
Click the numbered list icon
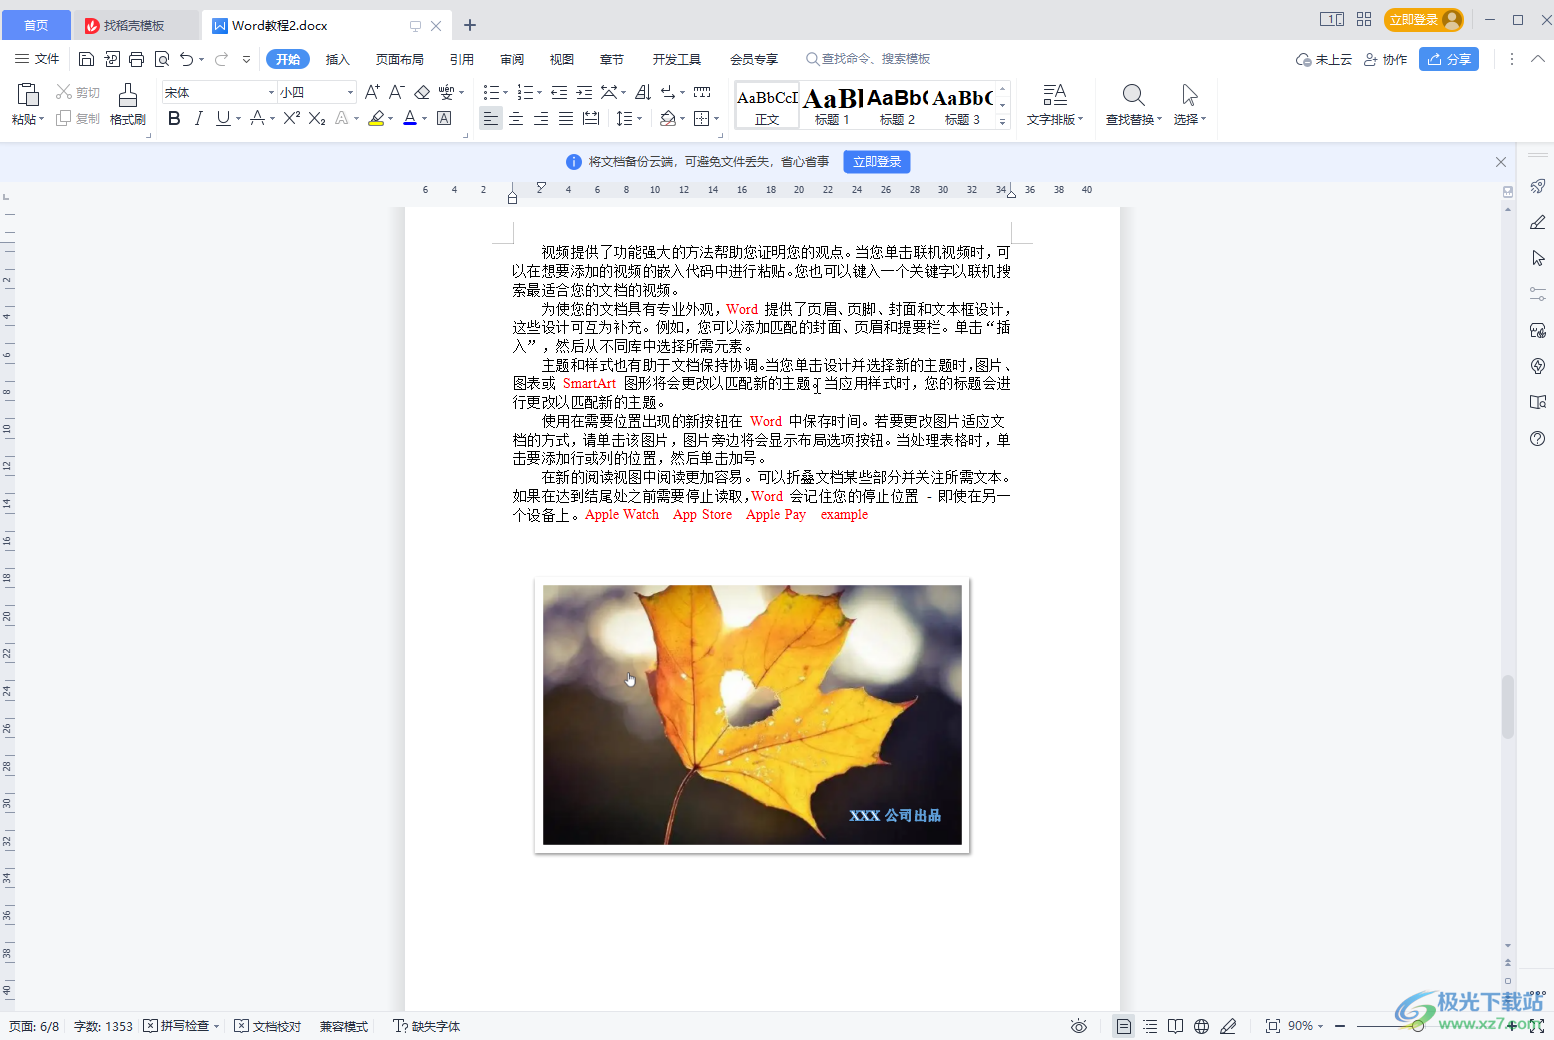pos(525,92)
